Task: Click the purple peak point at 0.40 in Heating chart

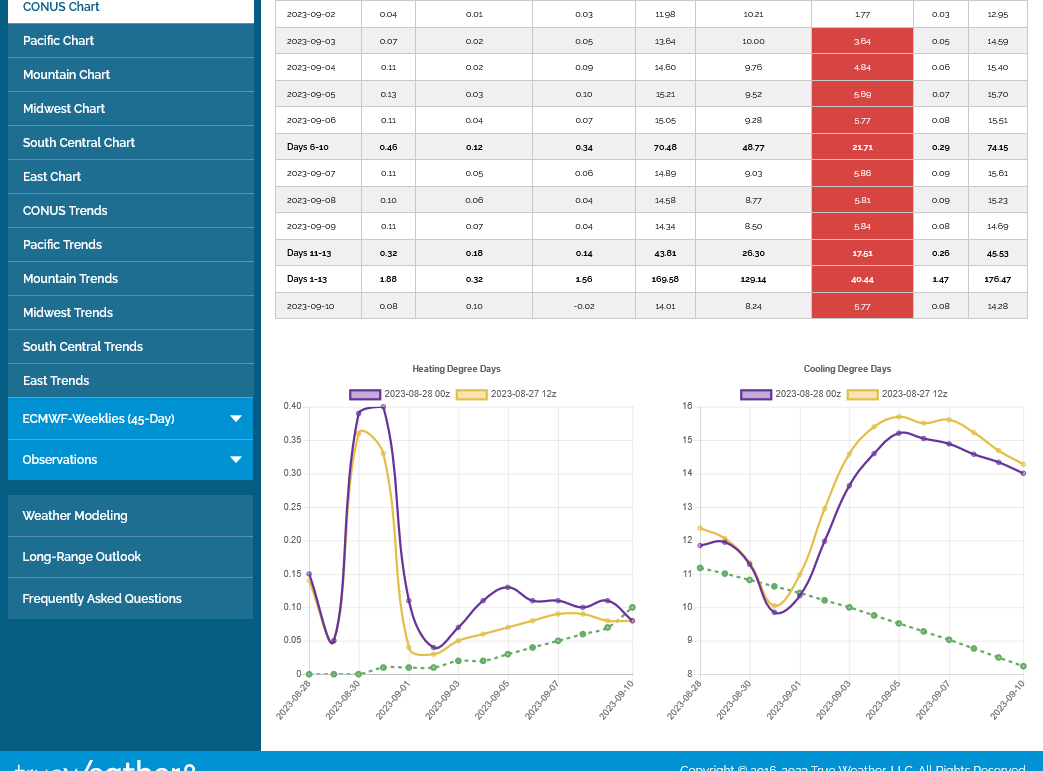Action: [383, 406]
